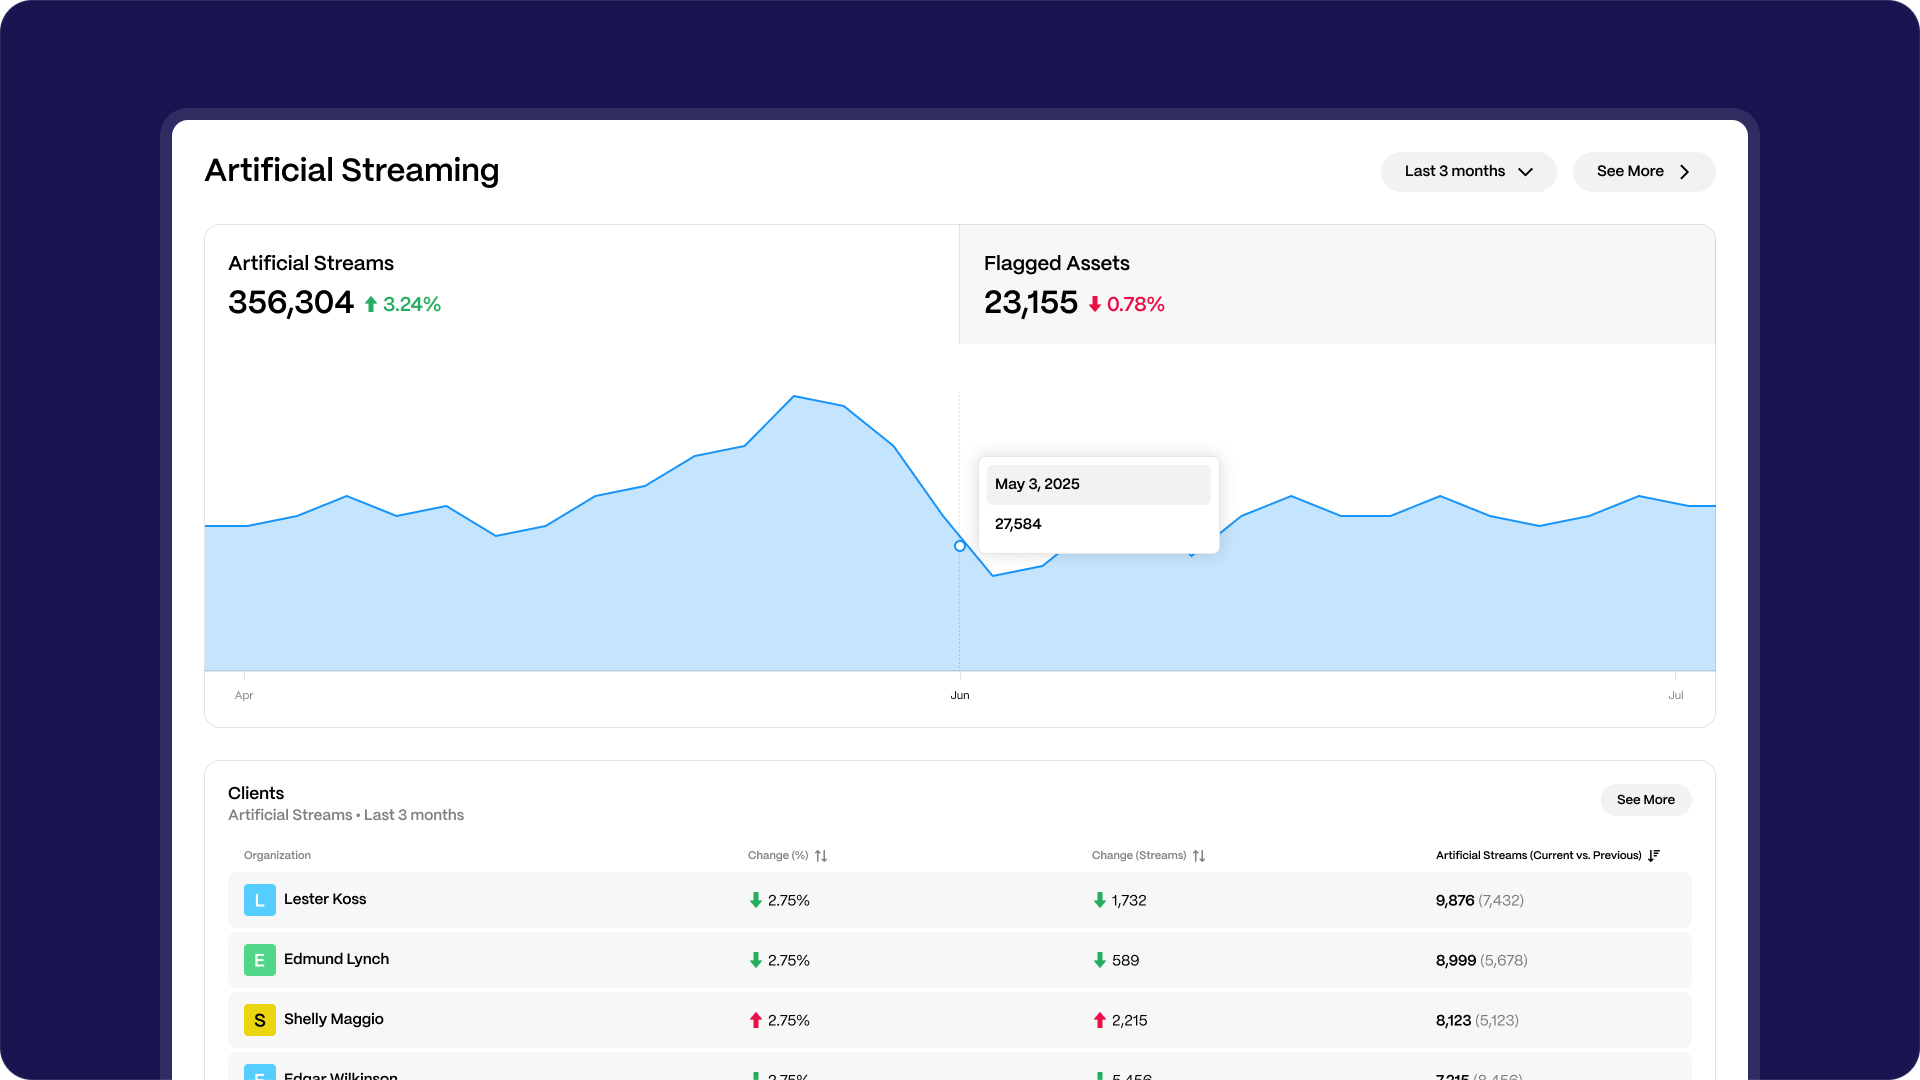Select the Shelly Maggio table row

958,1020
